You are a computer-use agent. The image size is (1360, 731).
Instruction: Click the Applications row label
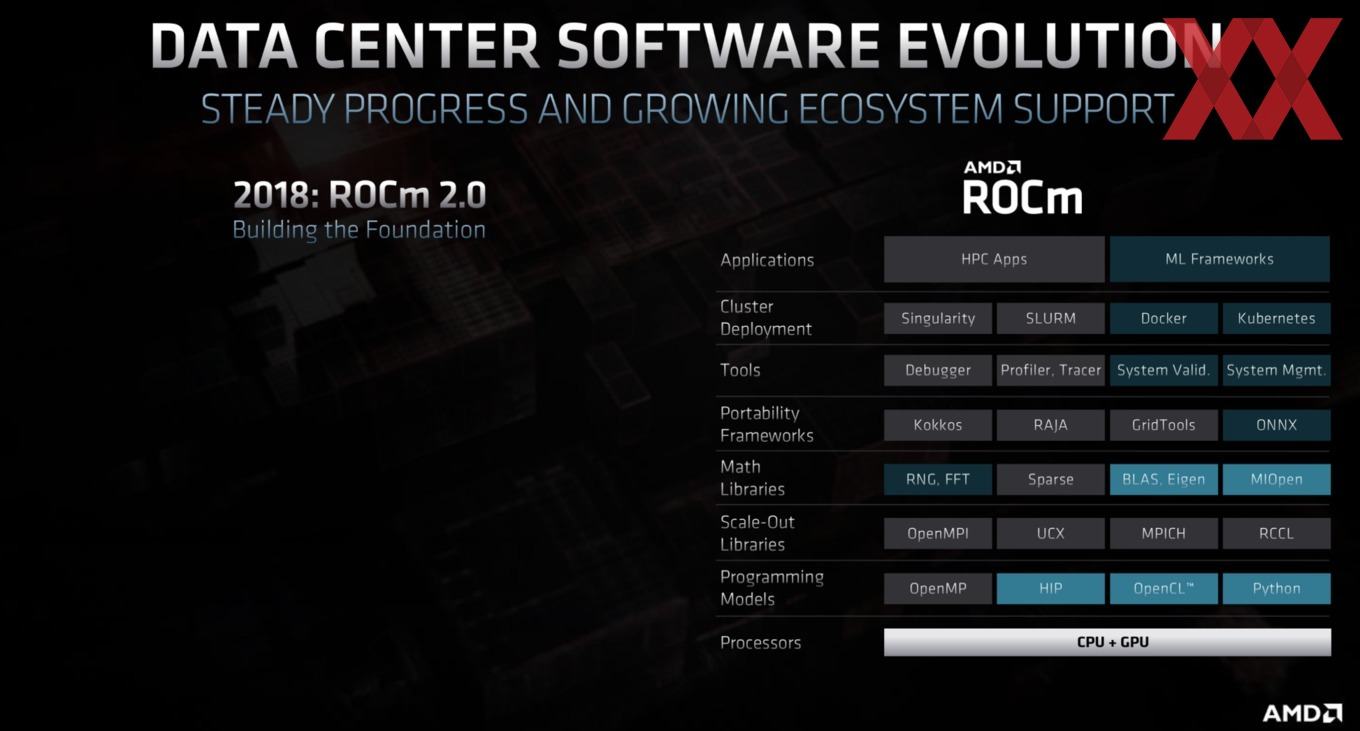click(x=767, y=260)
